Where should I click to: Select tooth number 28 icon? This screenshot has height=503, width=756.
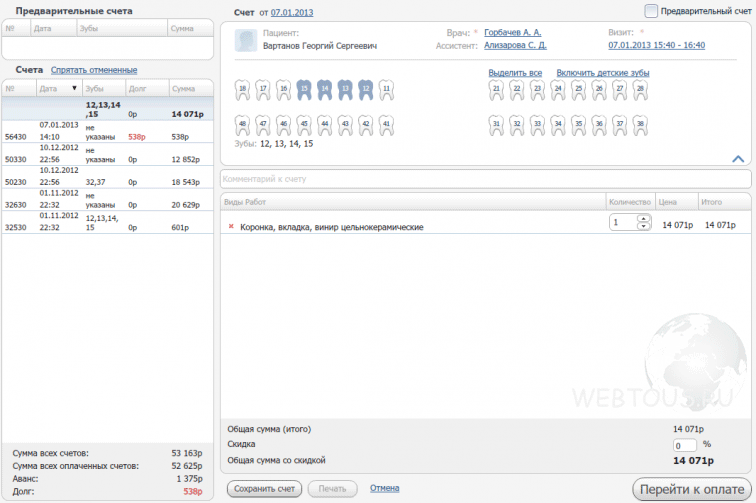click(x=640, y=90)
